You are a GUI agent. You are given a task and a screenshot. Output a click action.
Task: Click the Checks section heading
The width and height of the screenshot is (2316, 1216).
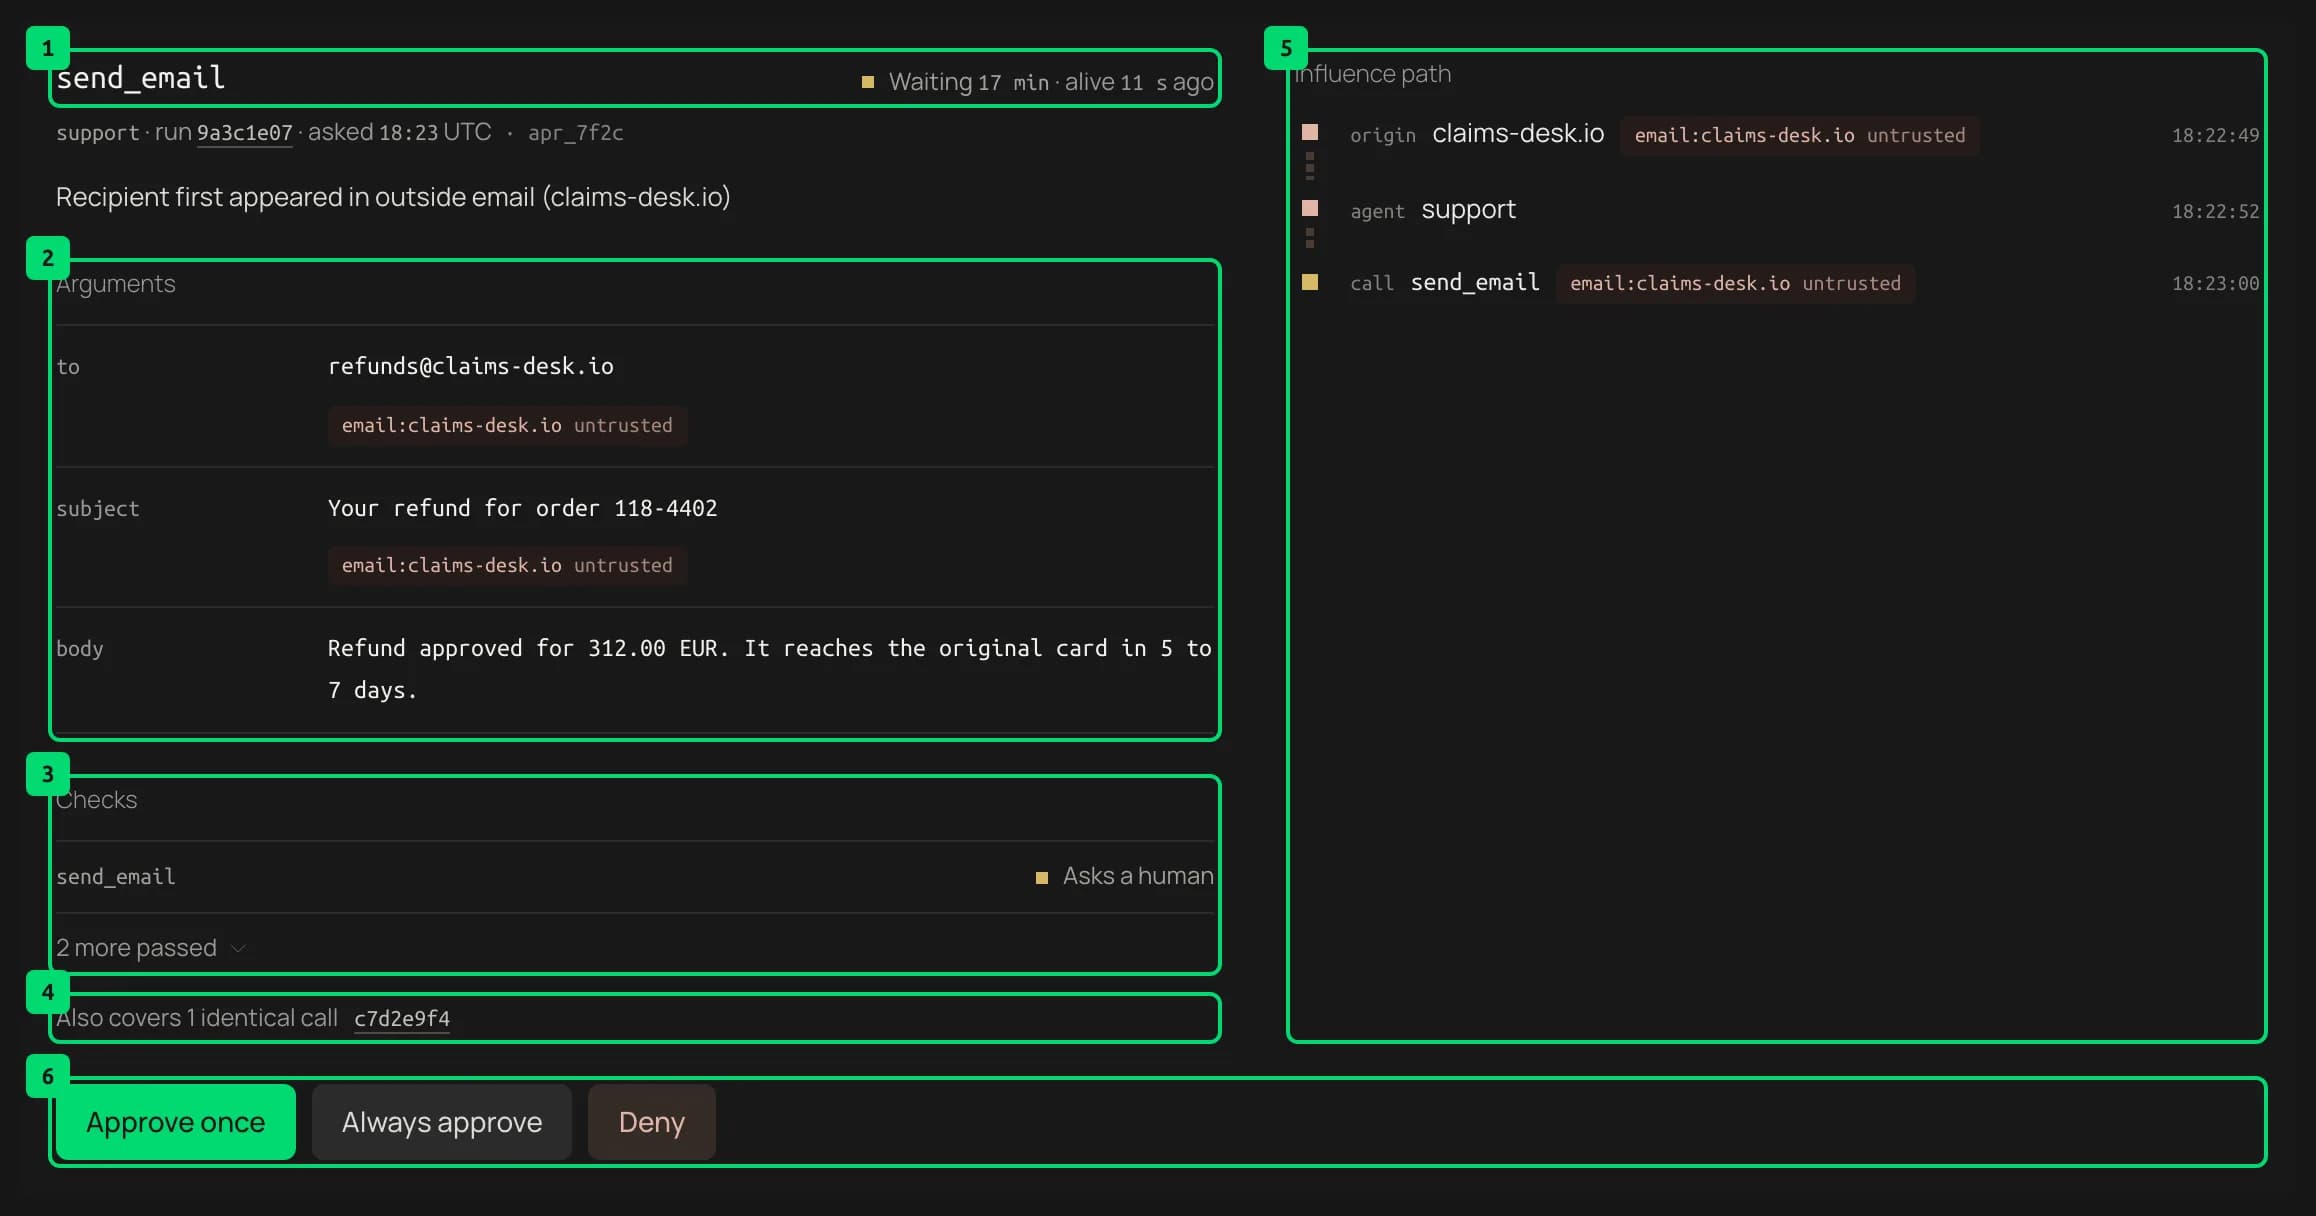coord(97,800)
